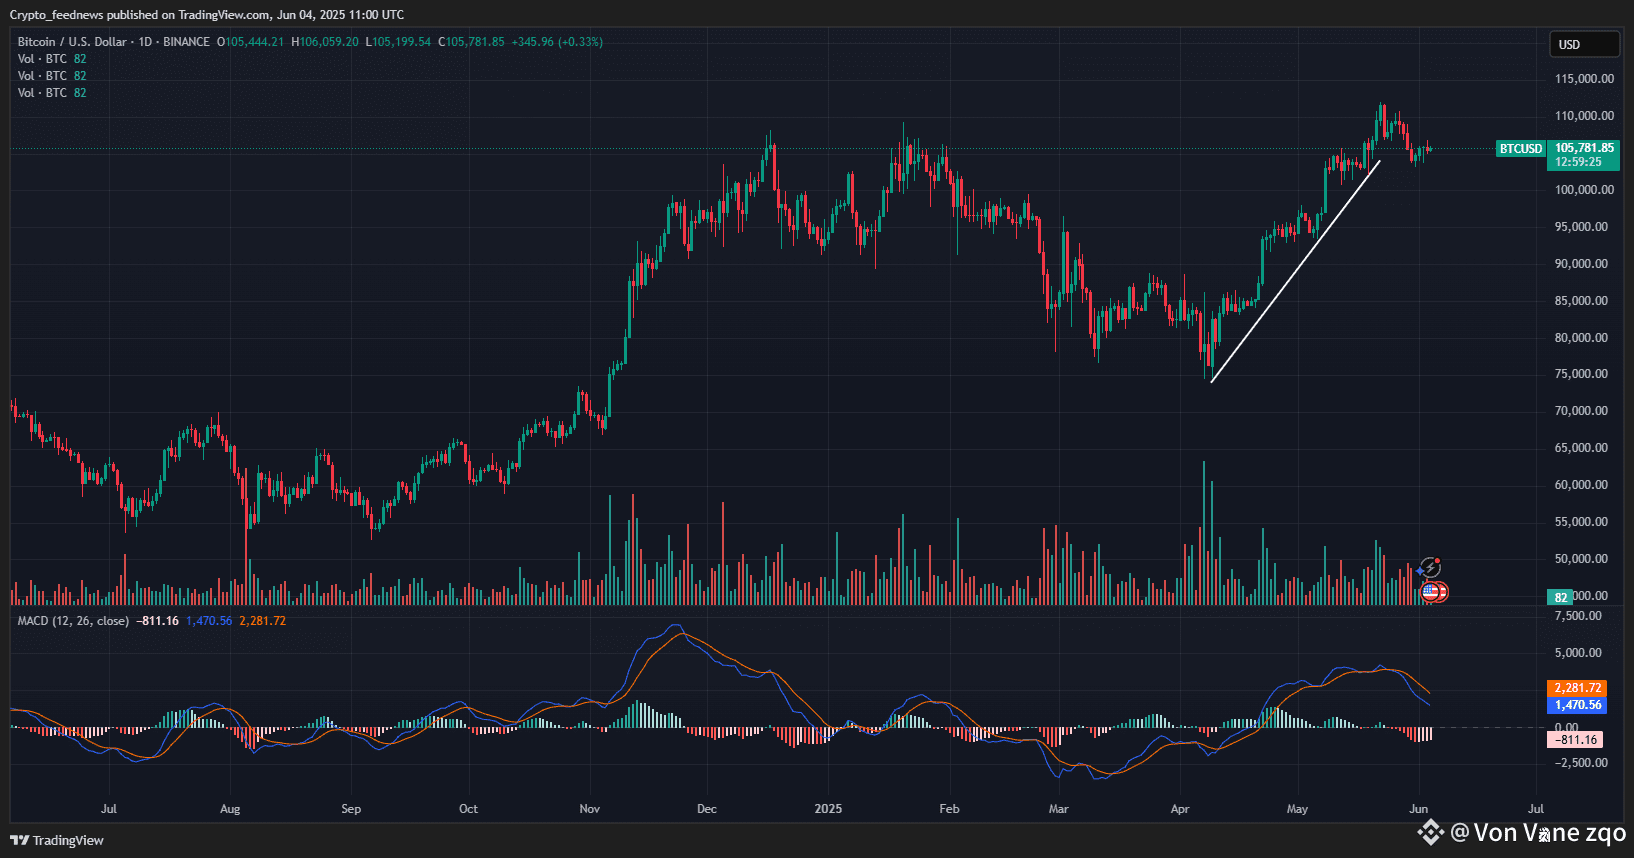Select the Bitcoin / U.S. Dollar symbol title
1634x858 pixels.
[x=72, y=42]
